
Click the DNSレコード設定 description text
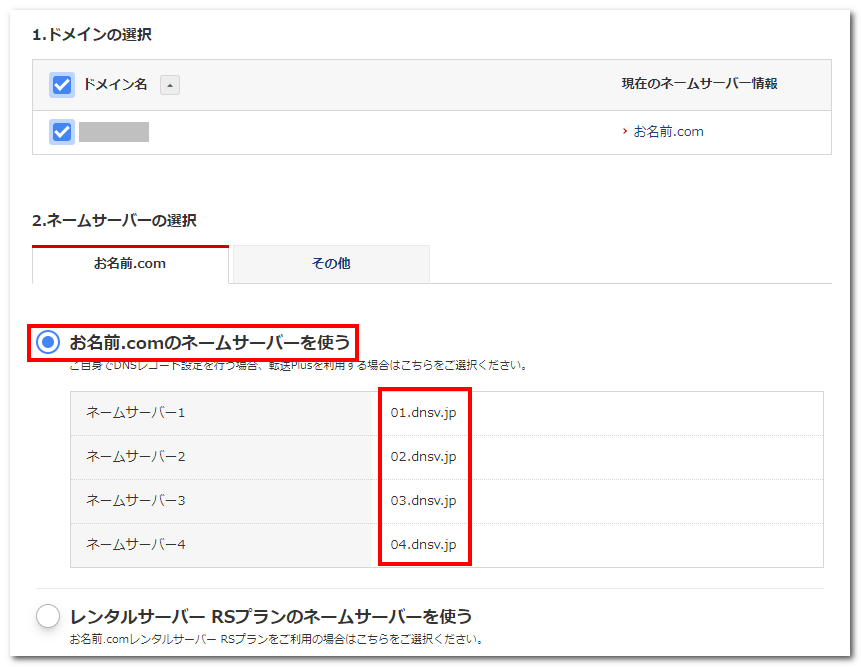pyautogui.click(x=299, y=366)
